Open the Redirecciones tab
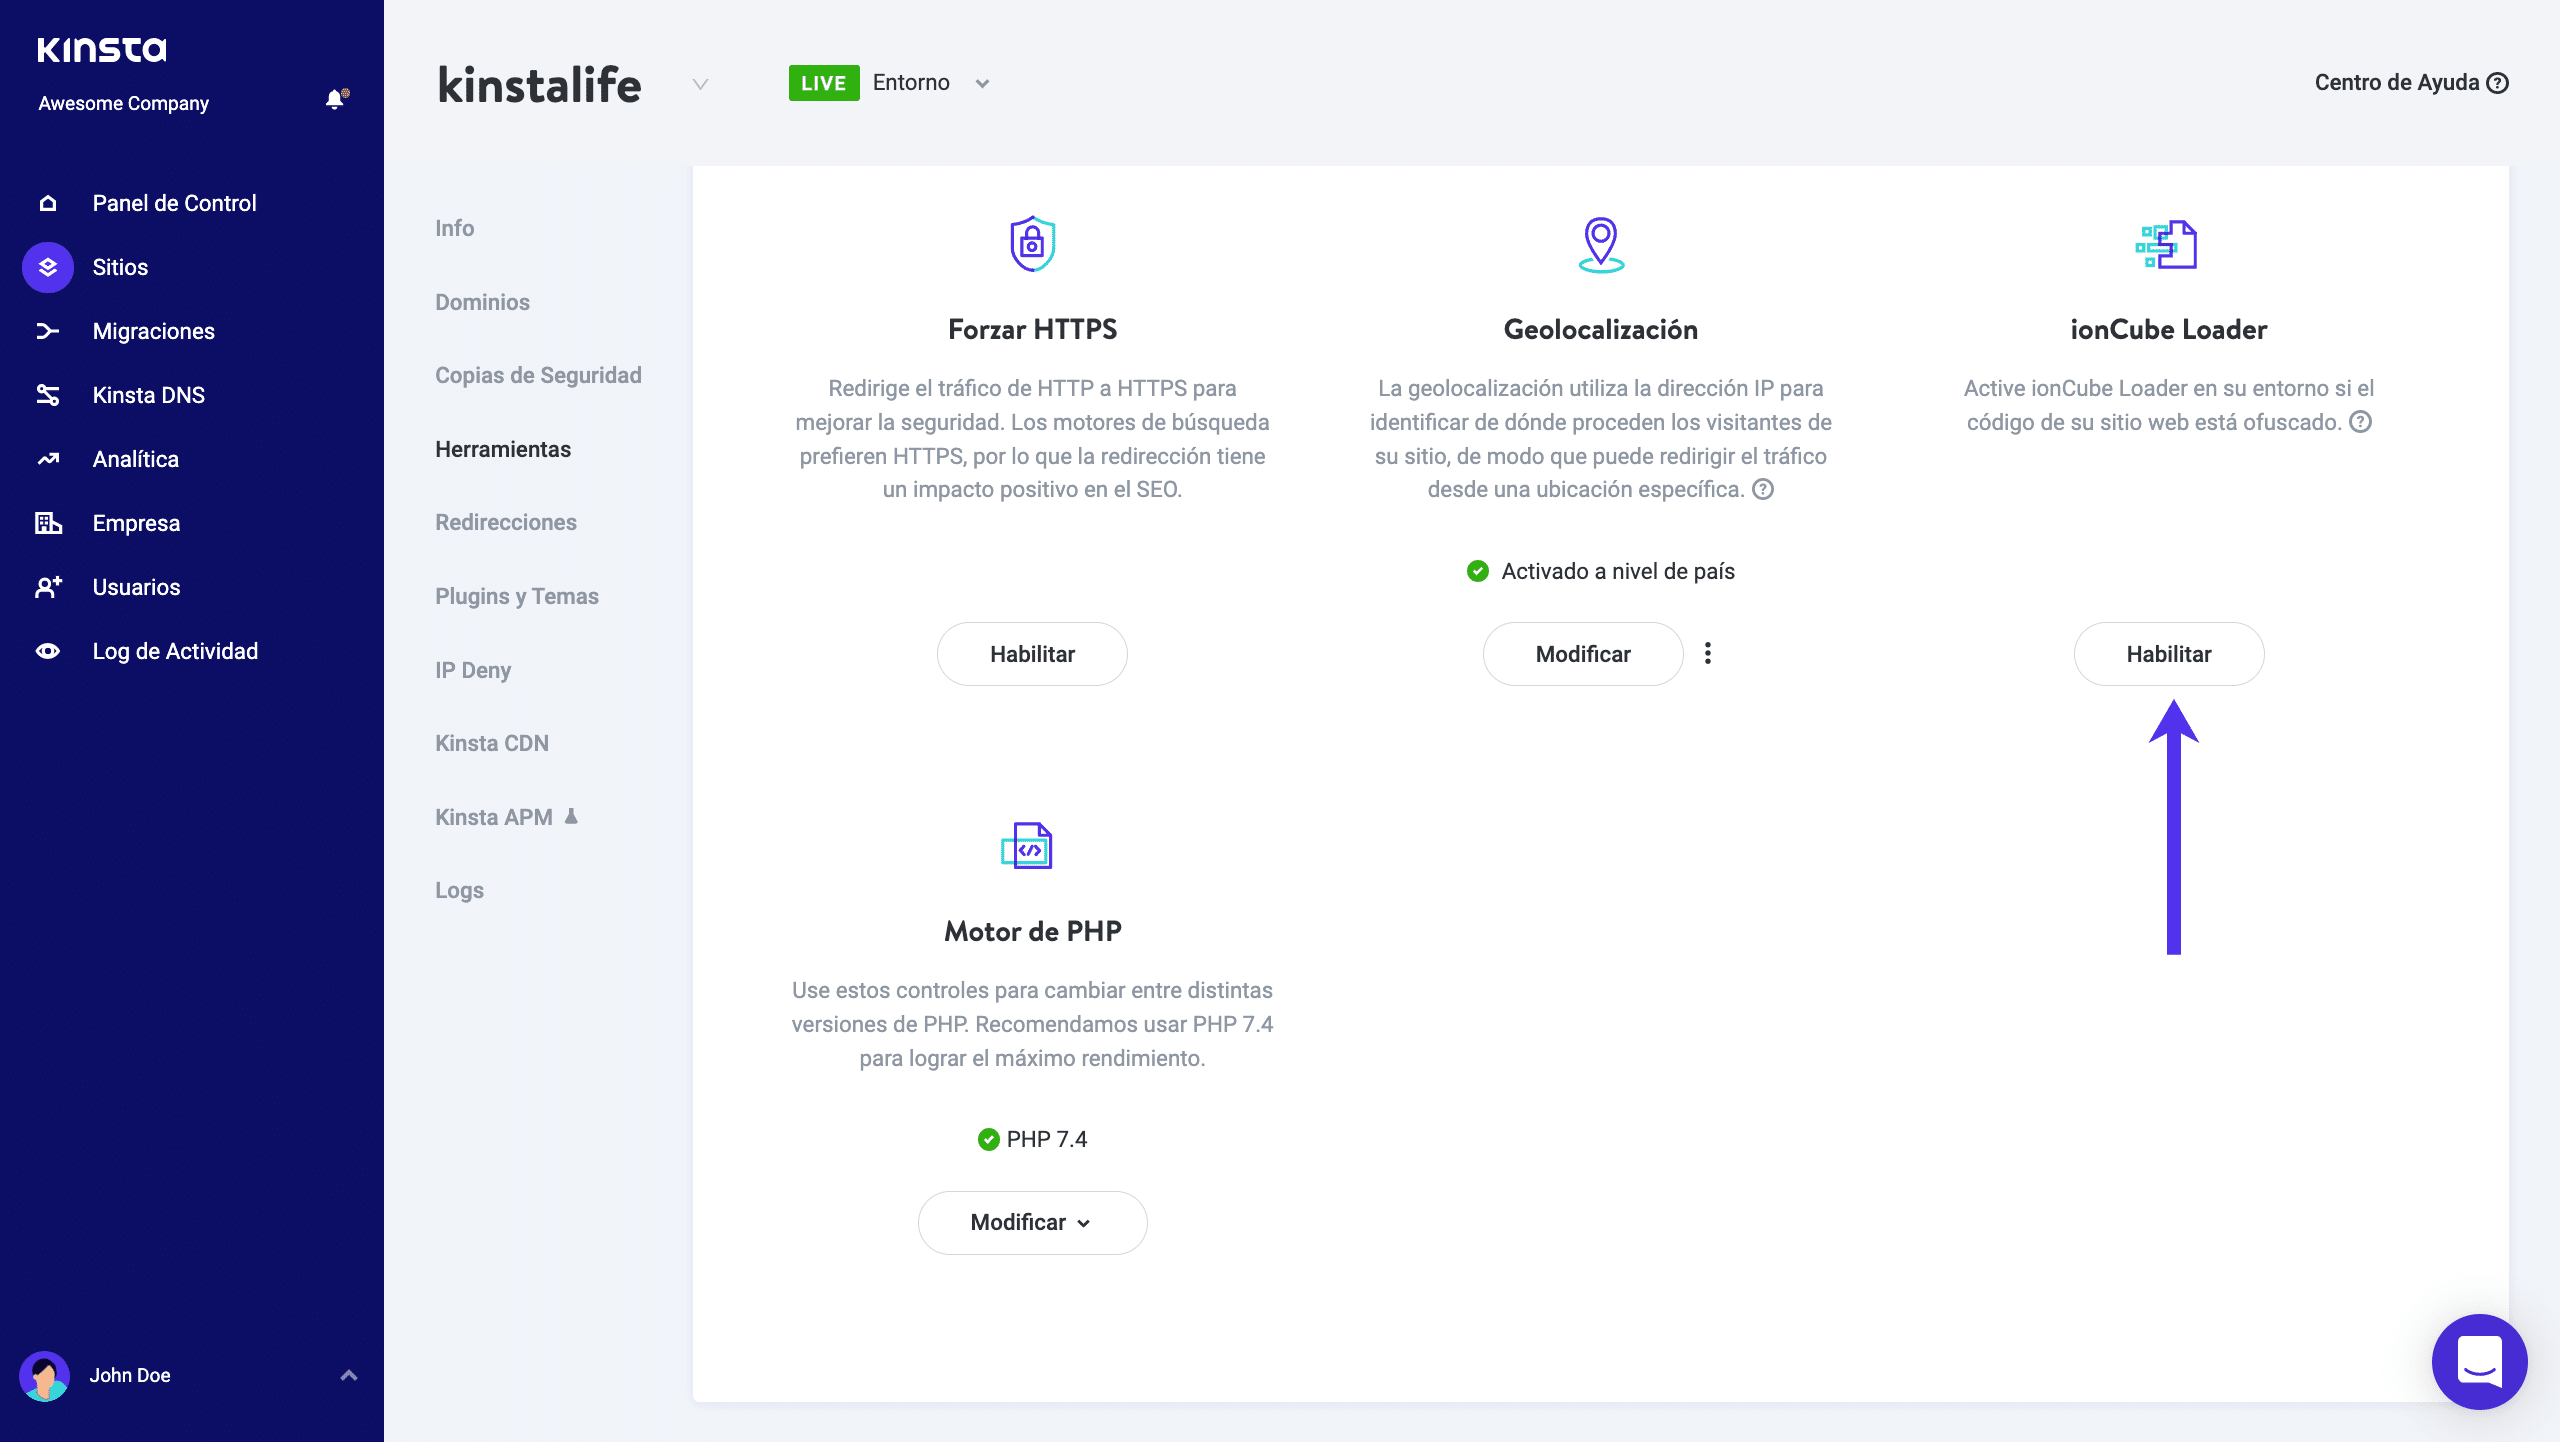Viewport: 2560px width, 1442px height. [x=506, y=522]
